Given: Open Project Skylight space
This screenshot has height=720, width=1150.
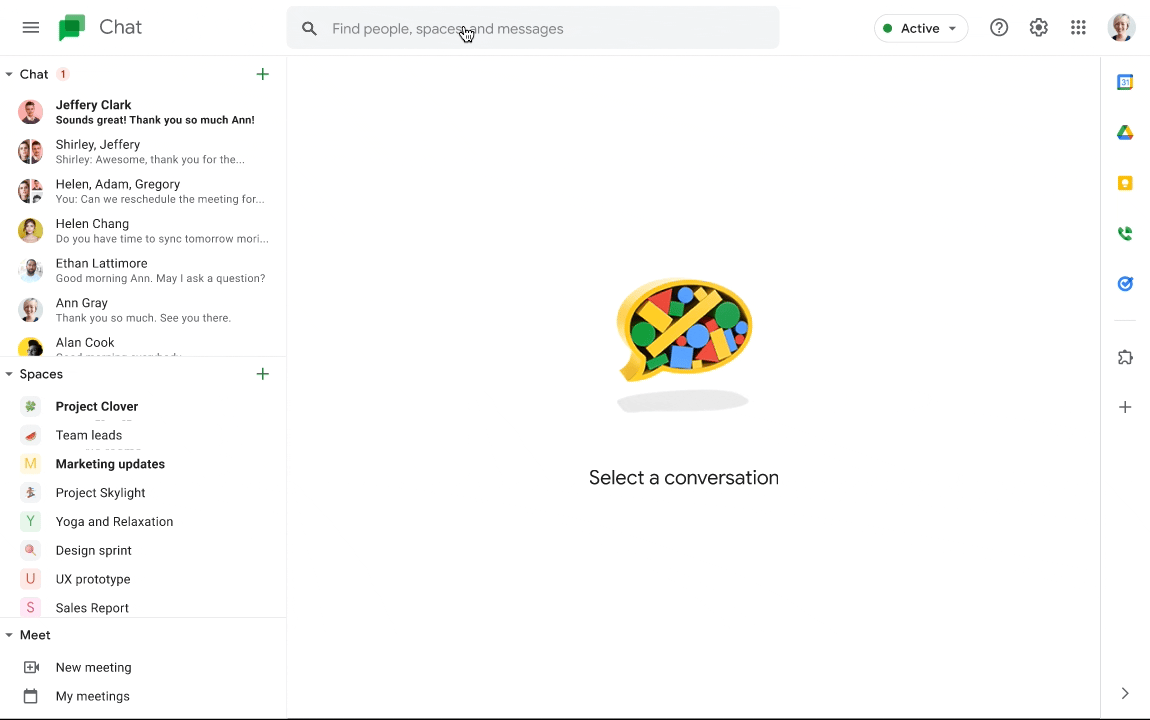Looking at the screenshot, I should (x=143, y=493).
